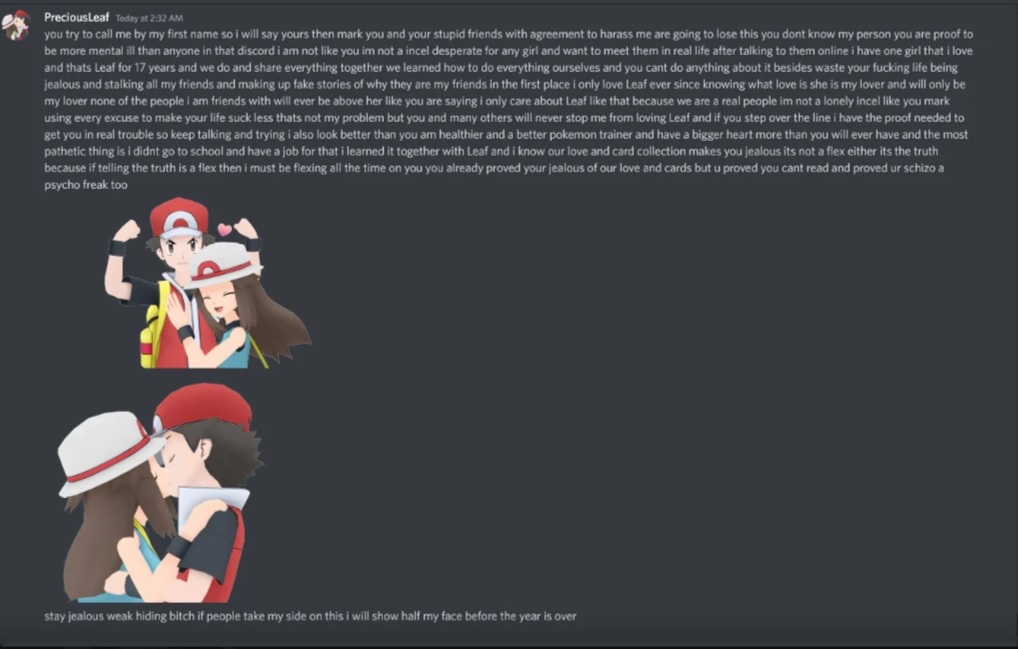Click the white hat in kissing image
The height and width of the screenshot is (649, 1018).
coord(107,452)
